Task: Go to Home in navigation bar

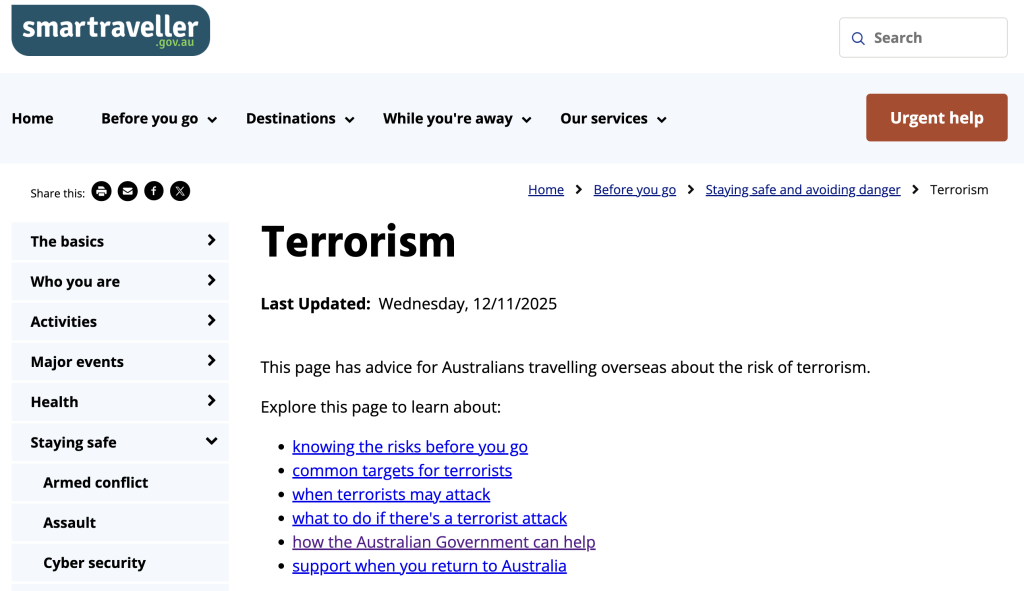Action: (x=33, y=119)
